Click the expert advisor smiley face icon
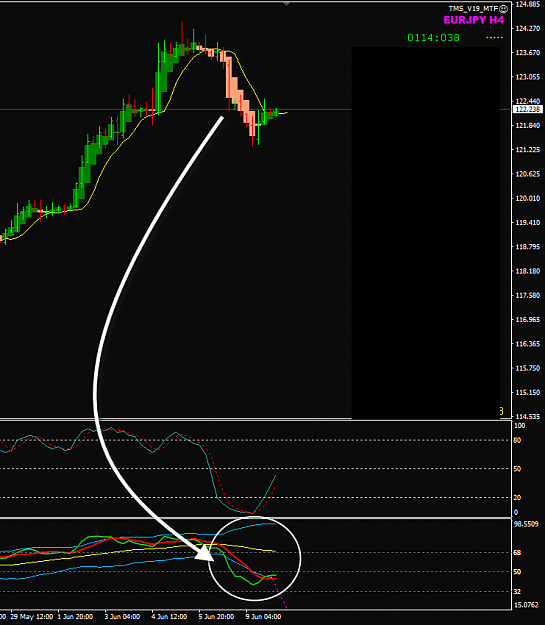 (504, 9)
